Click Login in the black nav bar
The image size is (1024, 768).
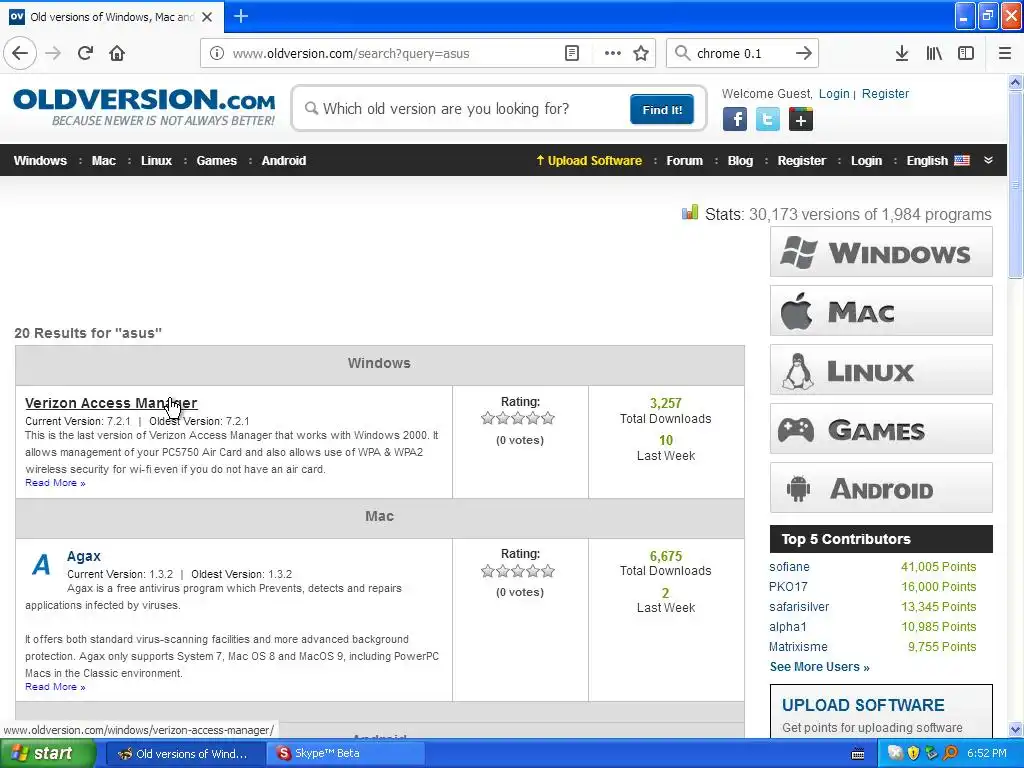tap(867, 161)
